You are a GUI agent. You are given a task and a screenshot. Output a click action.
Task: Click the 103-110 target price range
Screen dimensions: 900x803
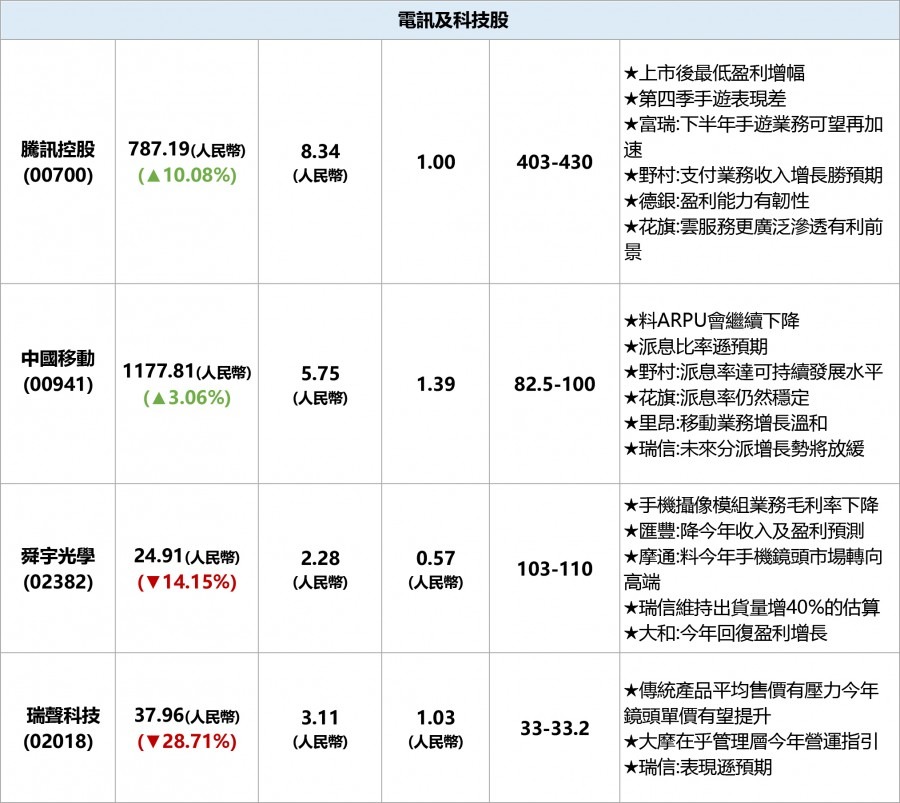(555, 569)
